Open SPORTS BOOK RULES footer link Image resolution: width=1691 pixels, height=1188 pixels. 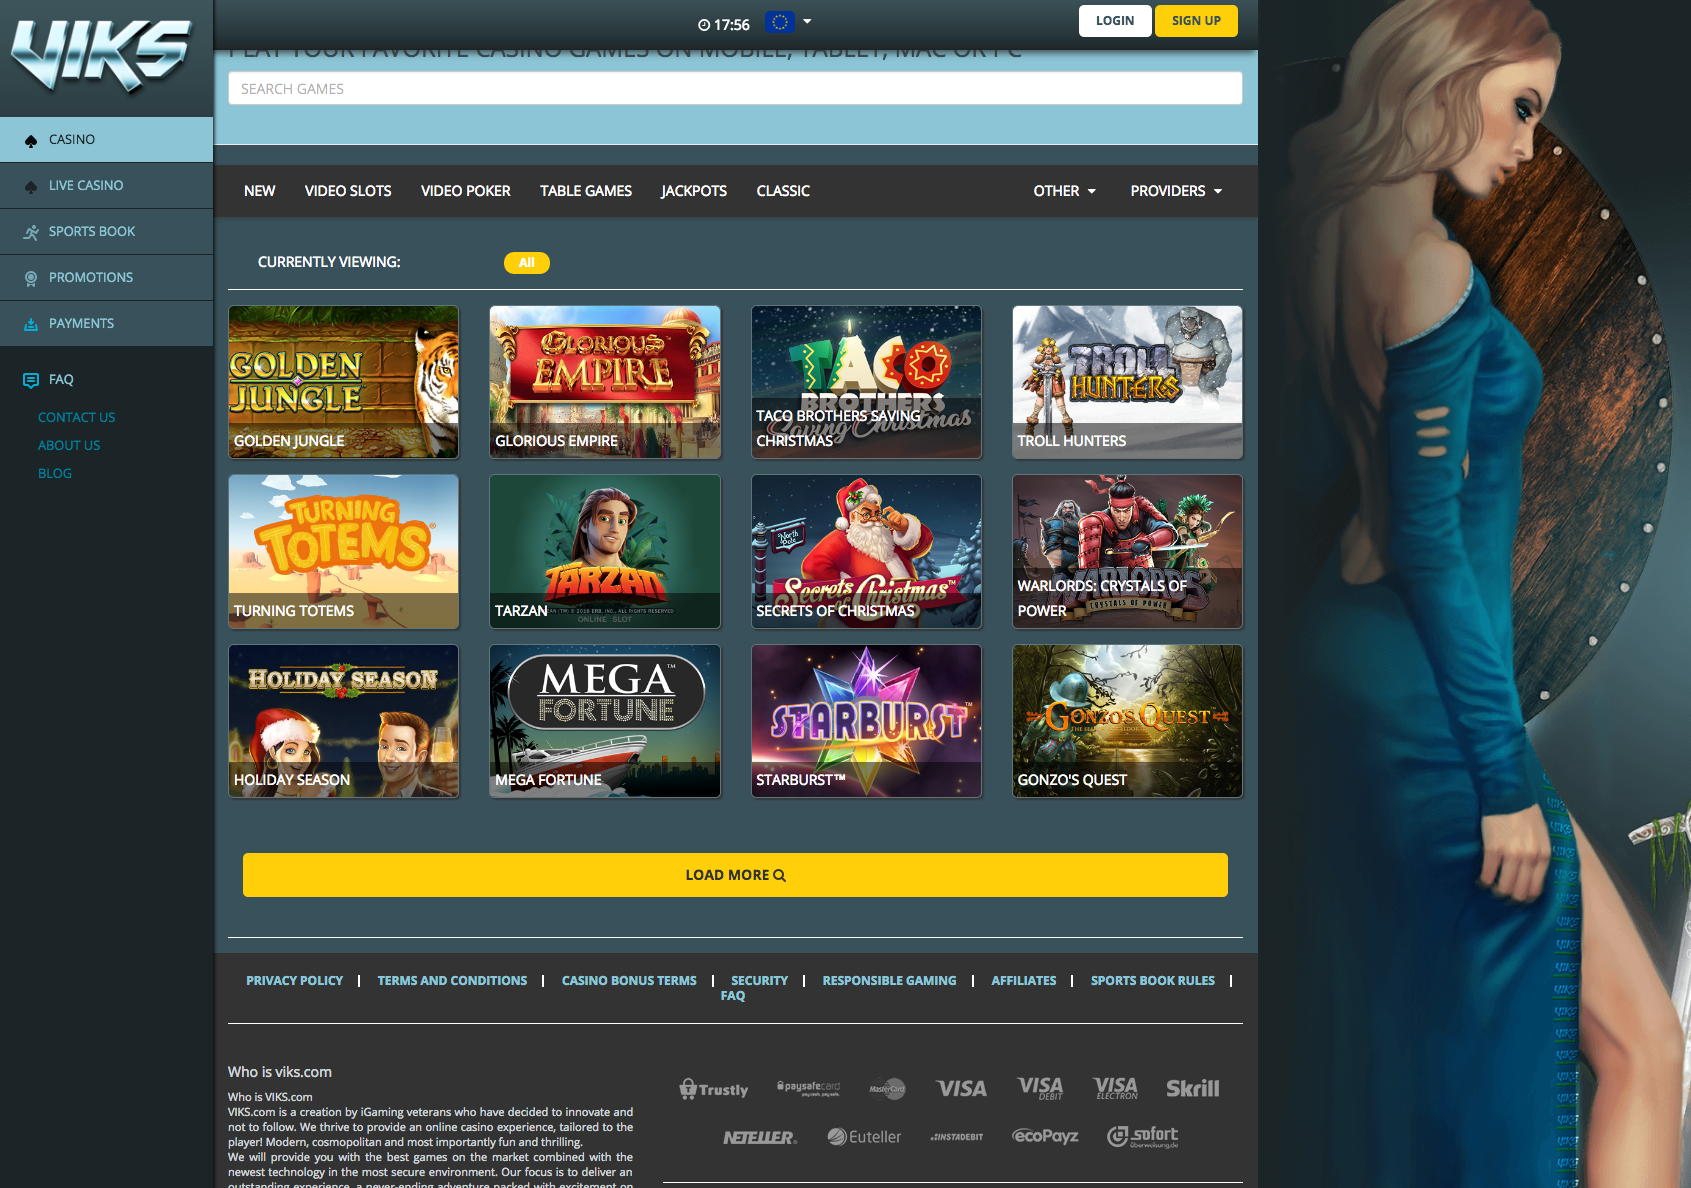coord(1153,981)
